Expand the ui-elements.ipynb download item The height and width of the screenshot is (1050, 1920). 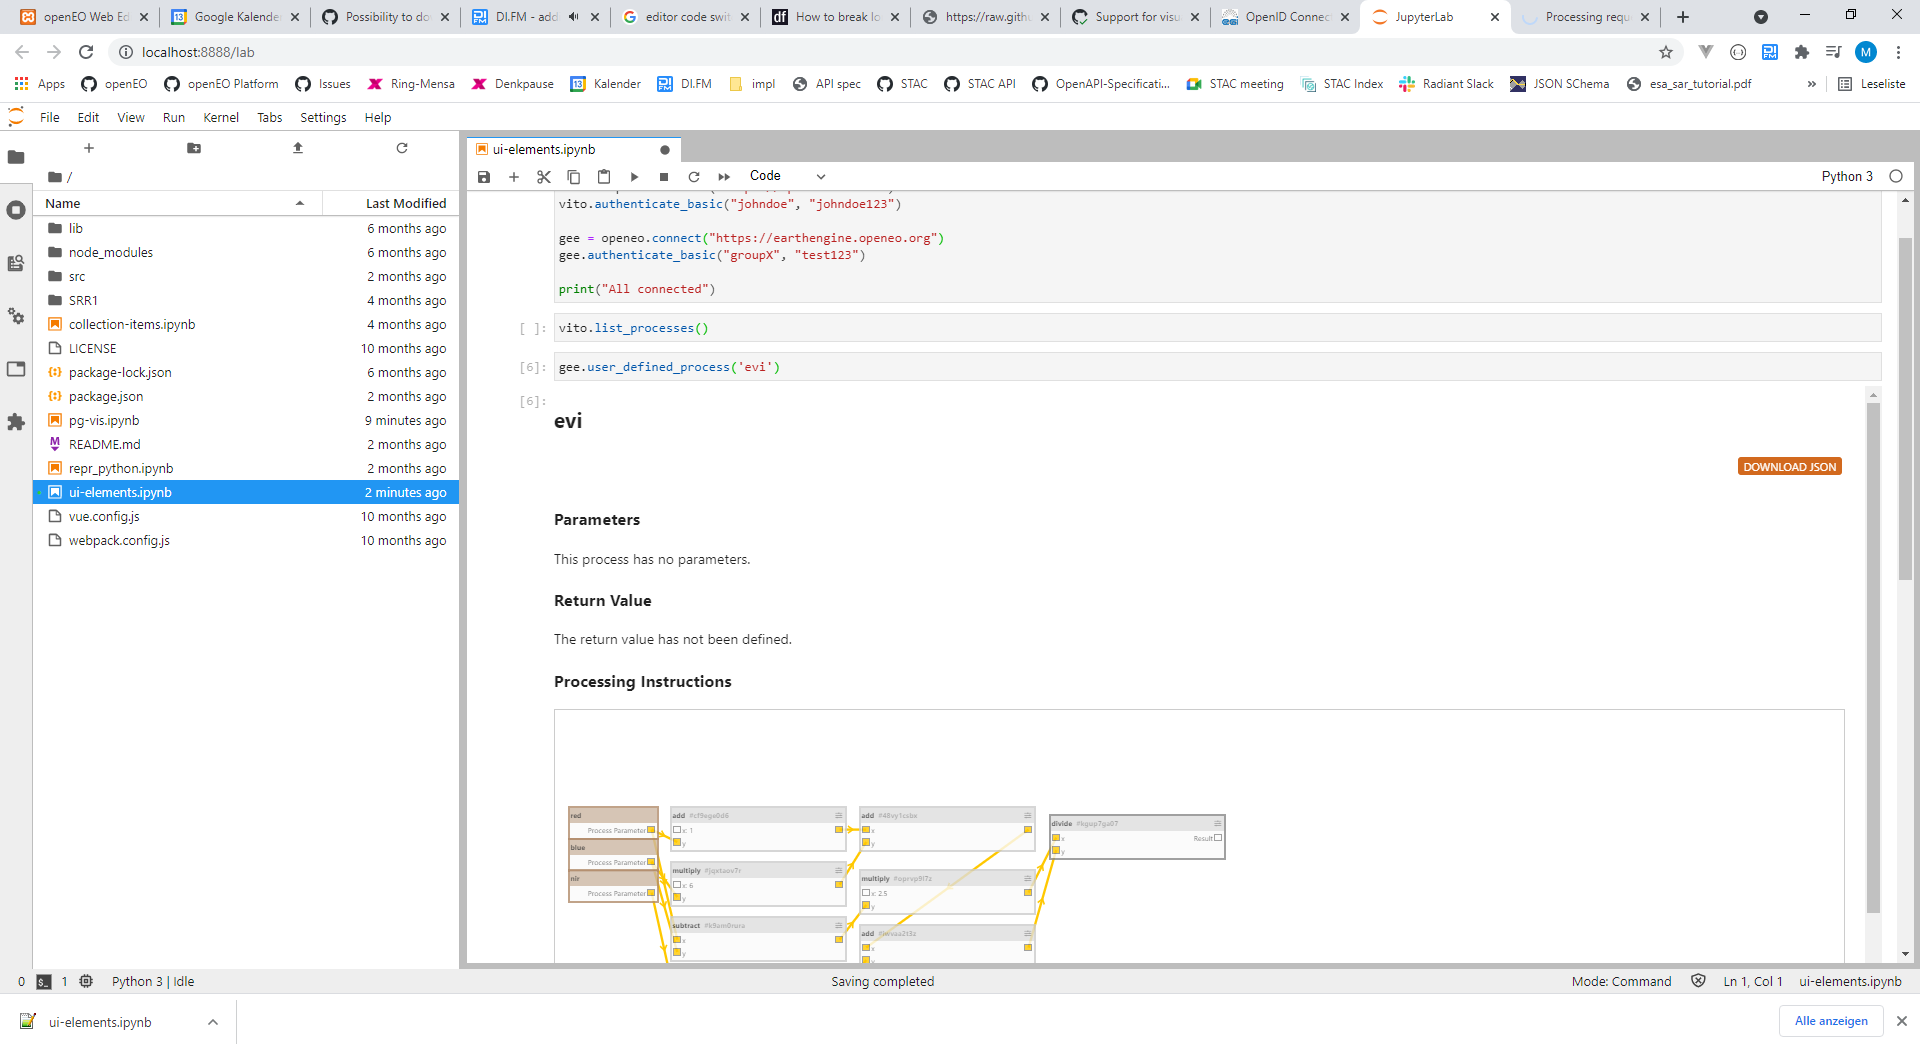[213, 1021]
